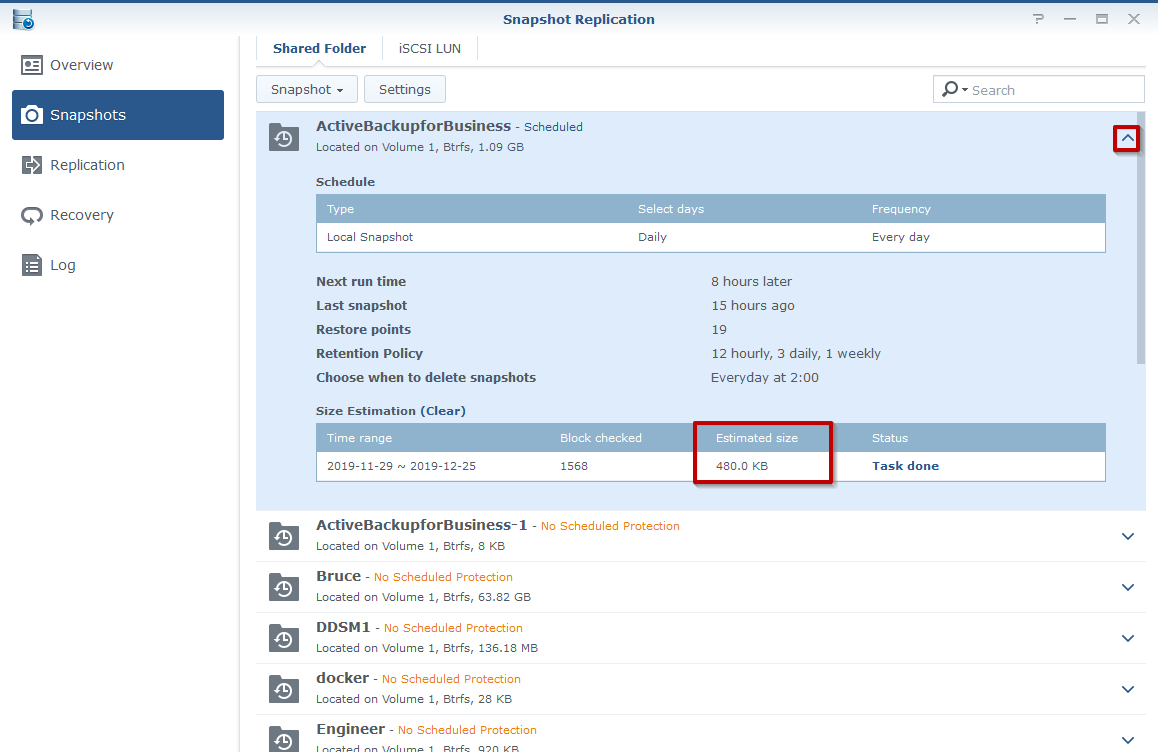This screenshot has width=1158, height=752.
Task: Click the Bruce shared folder icon
Action: [x=284, y=587]
